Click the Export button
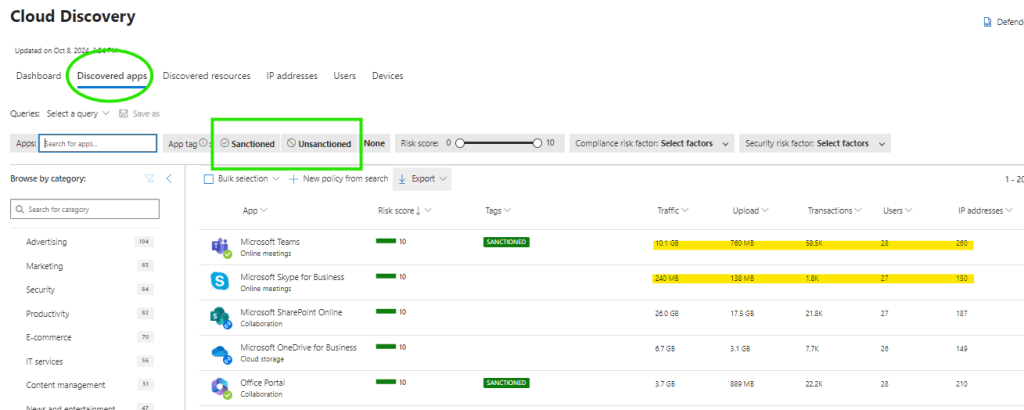 tap(422, 179)
